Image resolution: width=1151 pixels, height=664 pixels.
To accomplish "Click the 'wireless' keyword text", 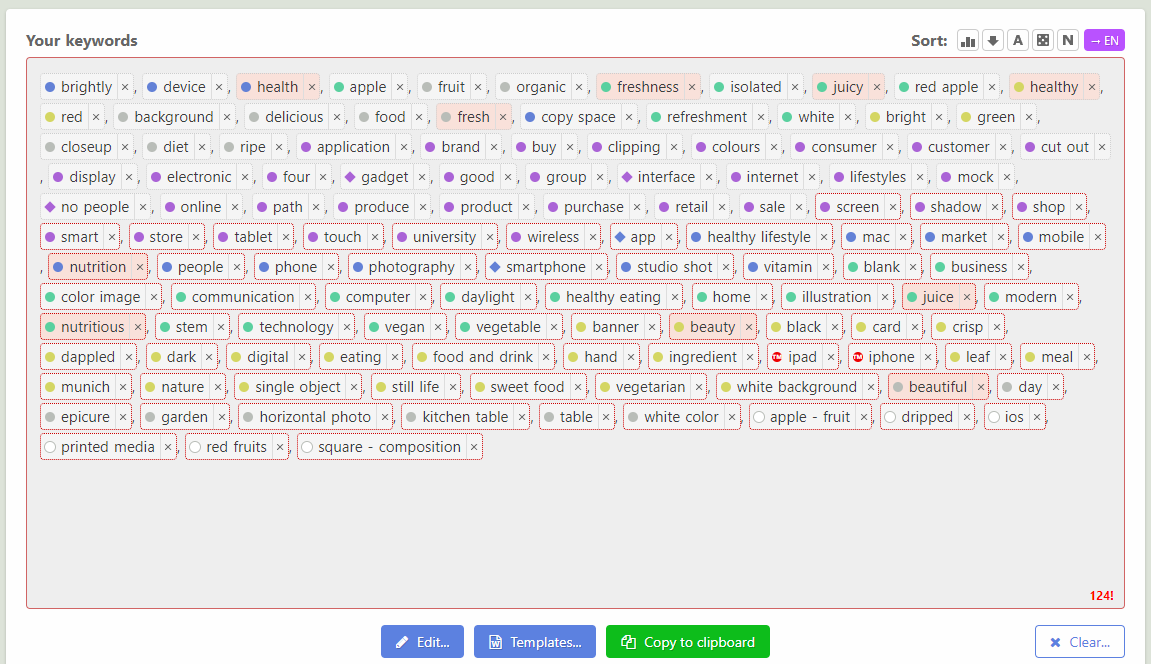I will pos(553,238).
